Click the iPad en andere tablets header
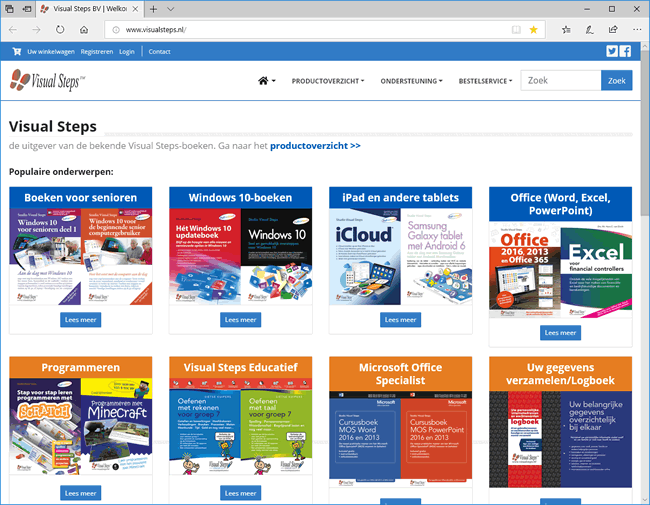This screenshot has height=505, width=650. point(400,198)
